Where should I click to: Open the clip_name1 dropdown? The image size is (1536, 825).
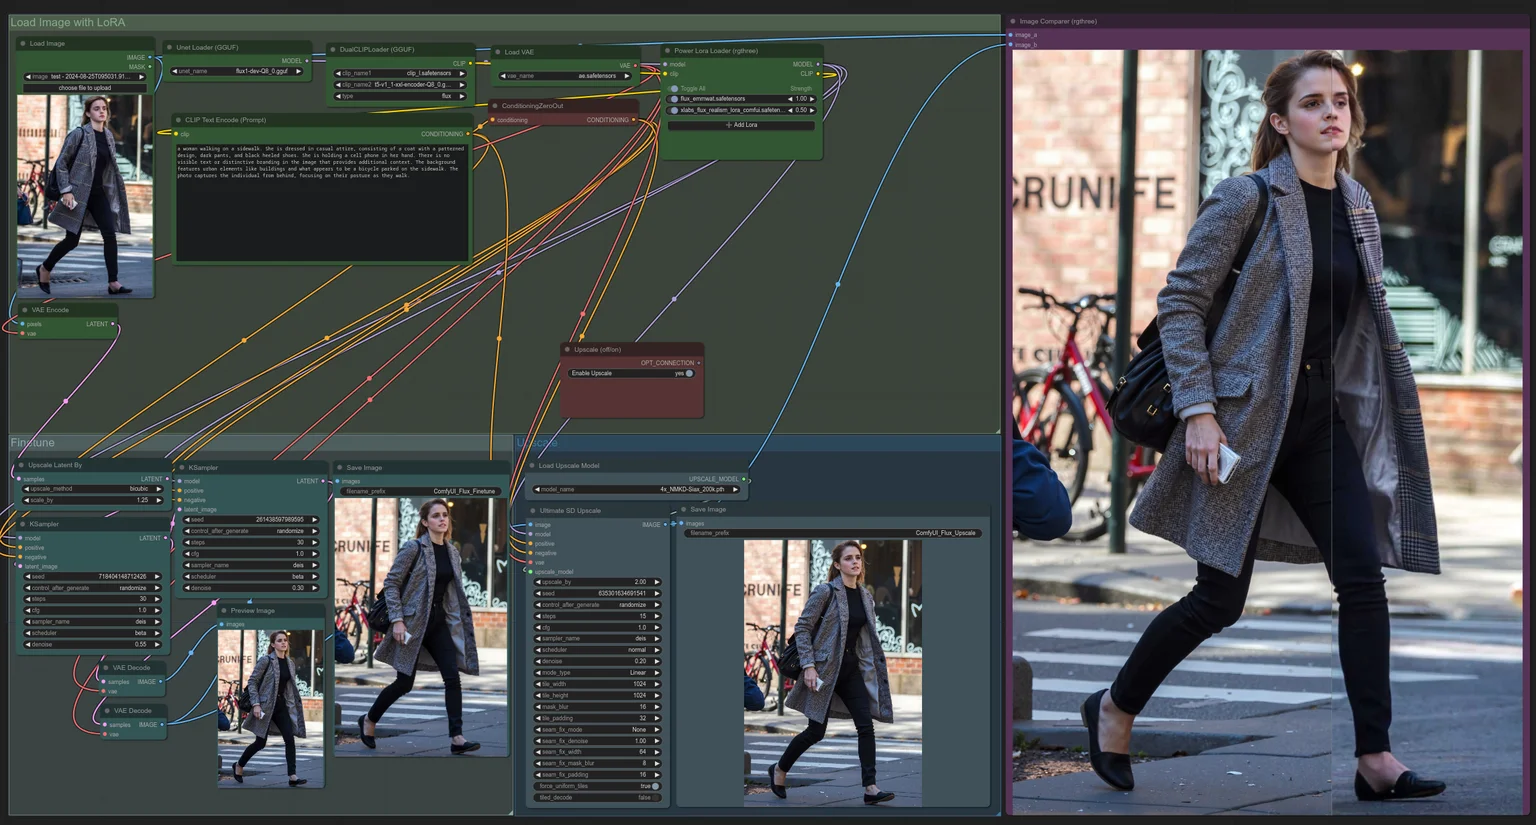click(x=401, y=73)
